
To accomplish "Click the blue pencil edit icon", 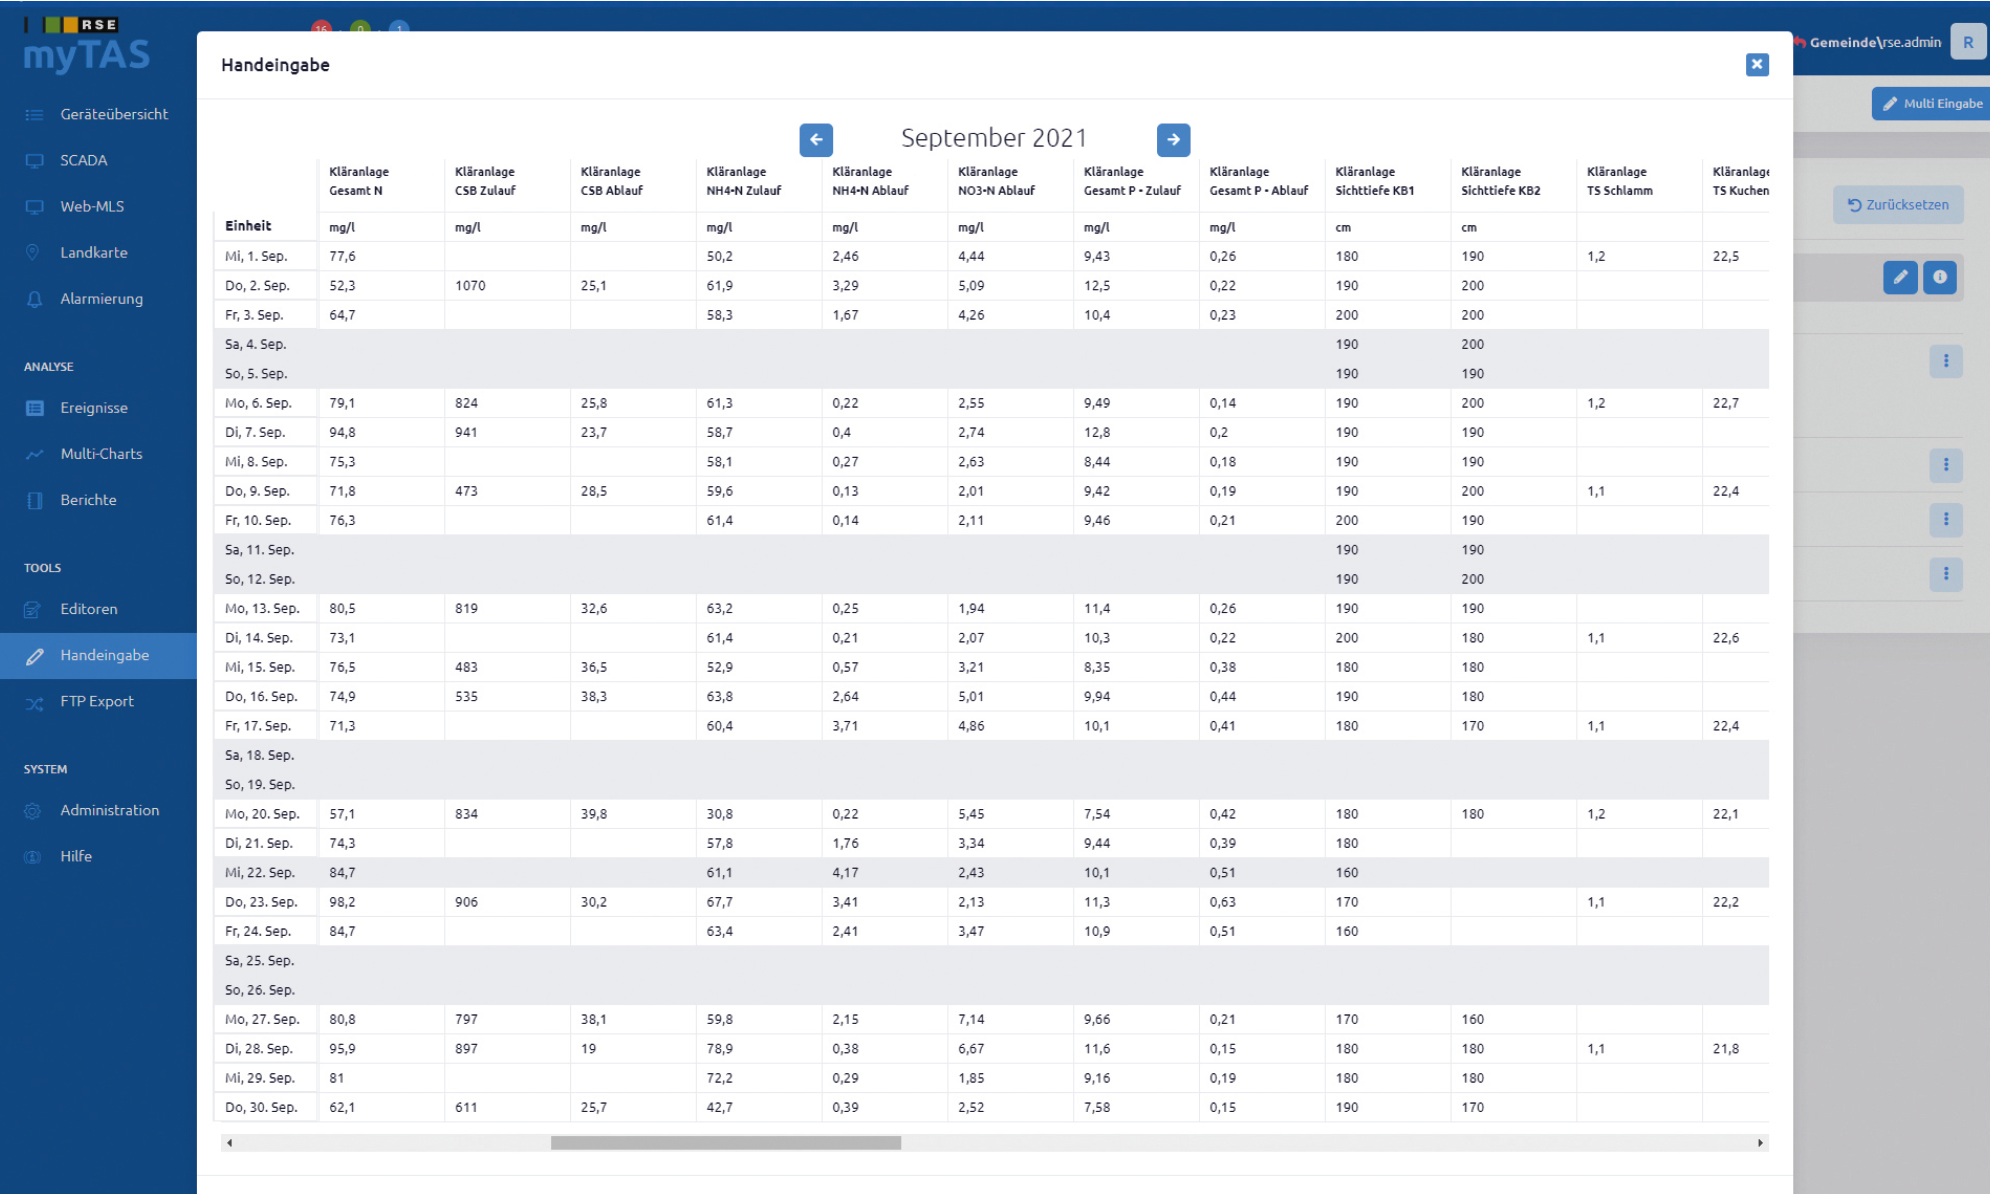I will [1900, 277].
